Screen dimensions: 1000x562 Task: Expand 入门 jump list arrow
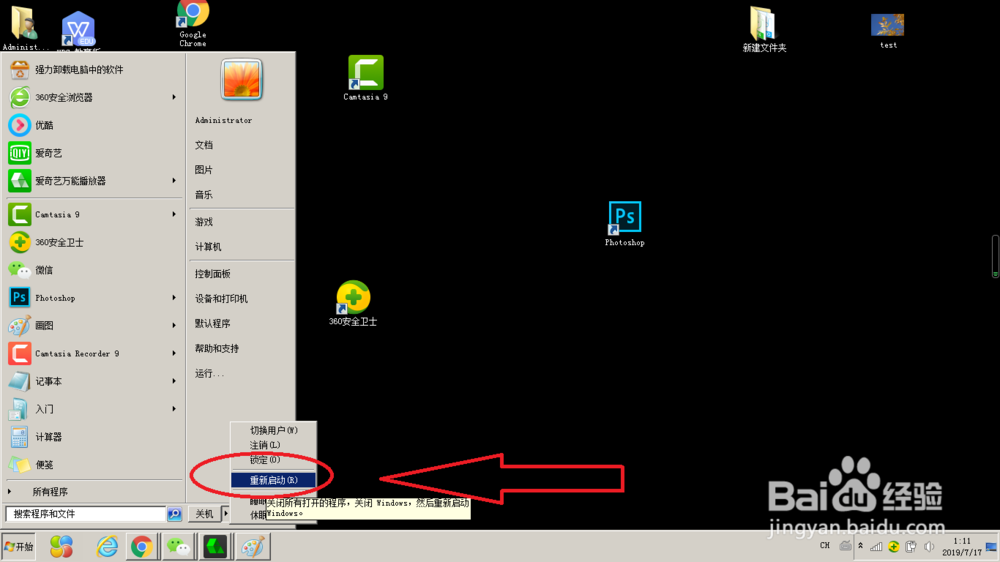[x=173, y=409]
